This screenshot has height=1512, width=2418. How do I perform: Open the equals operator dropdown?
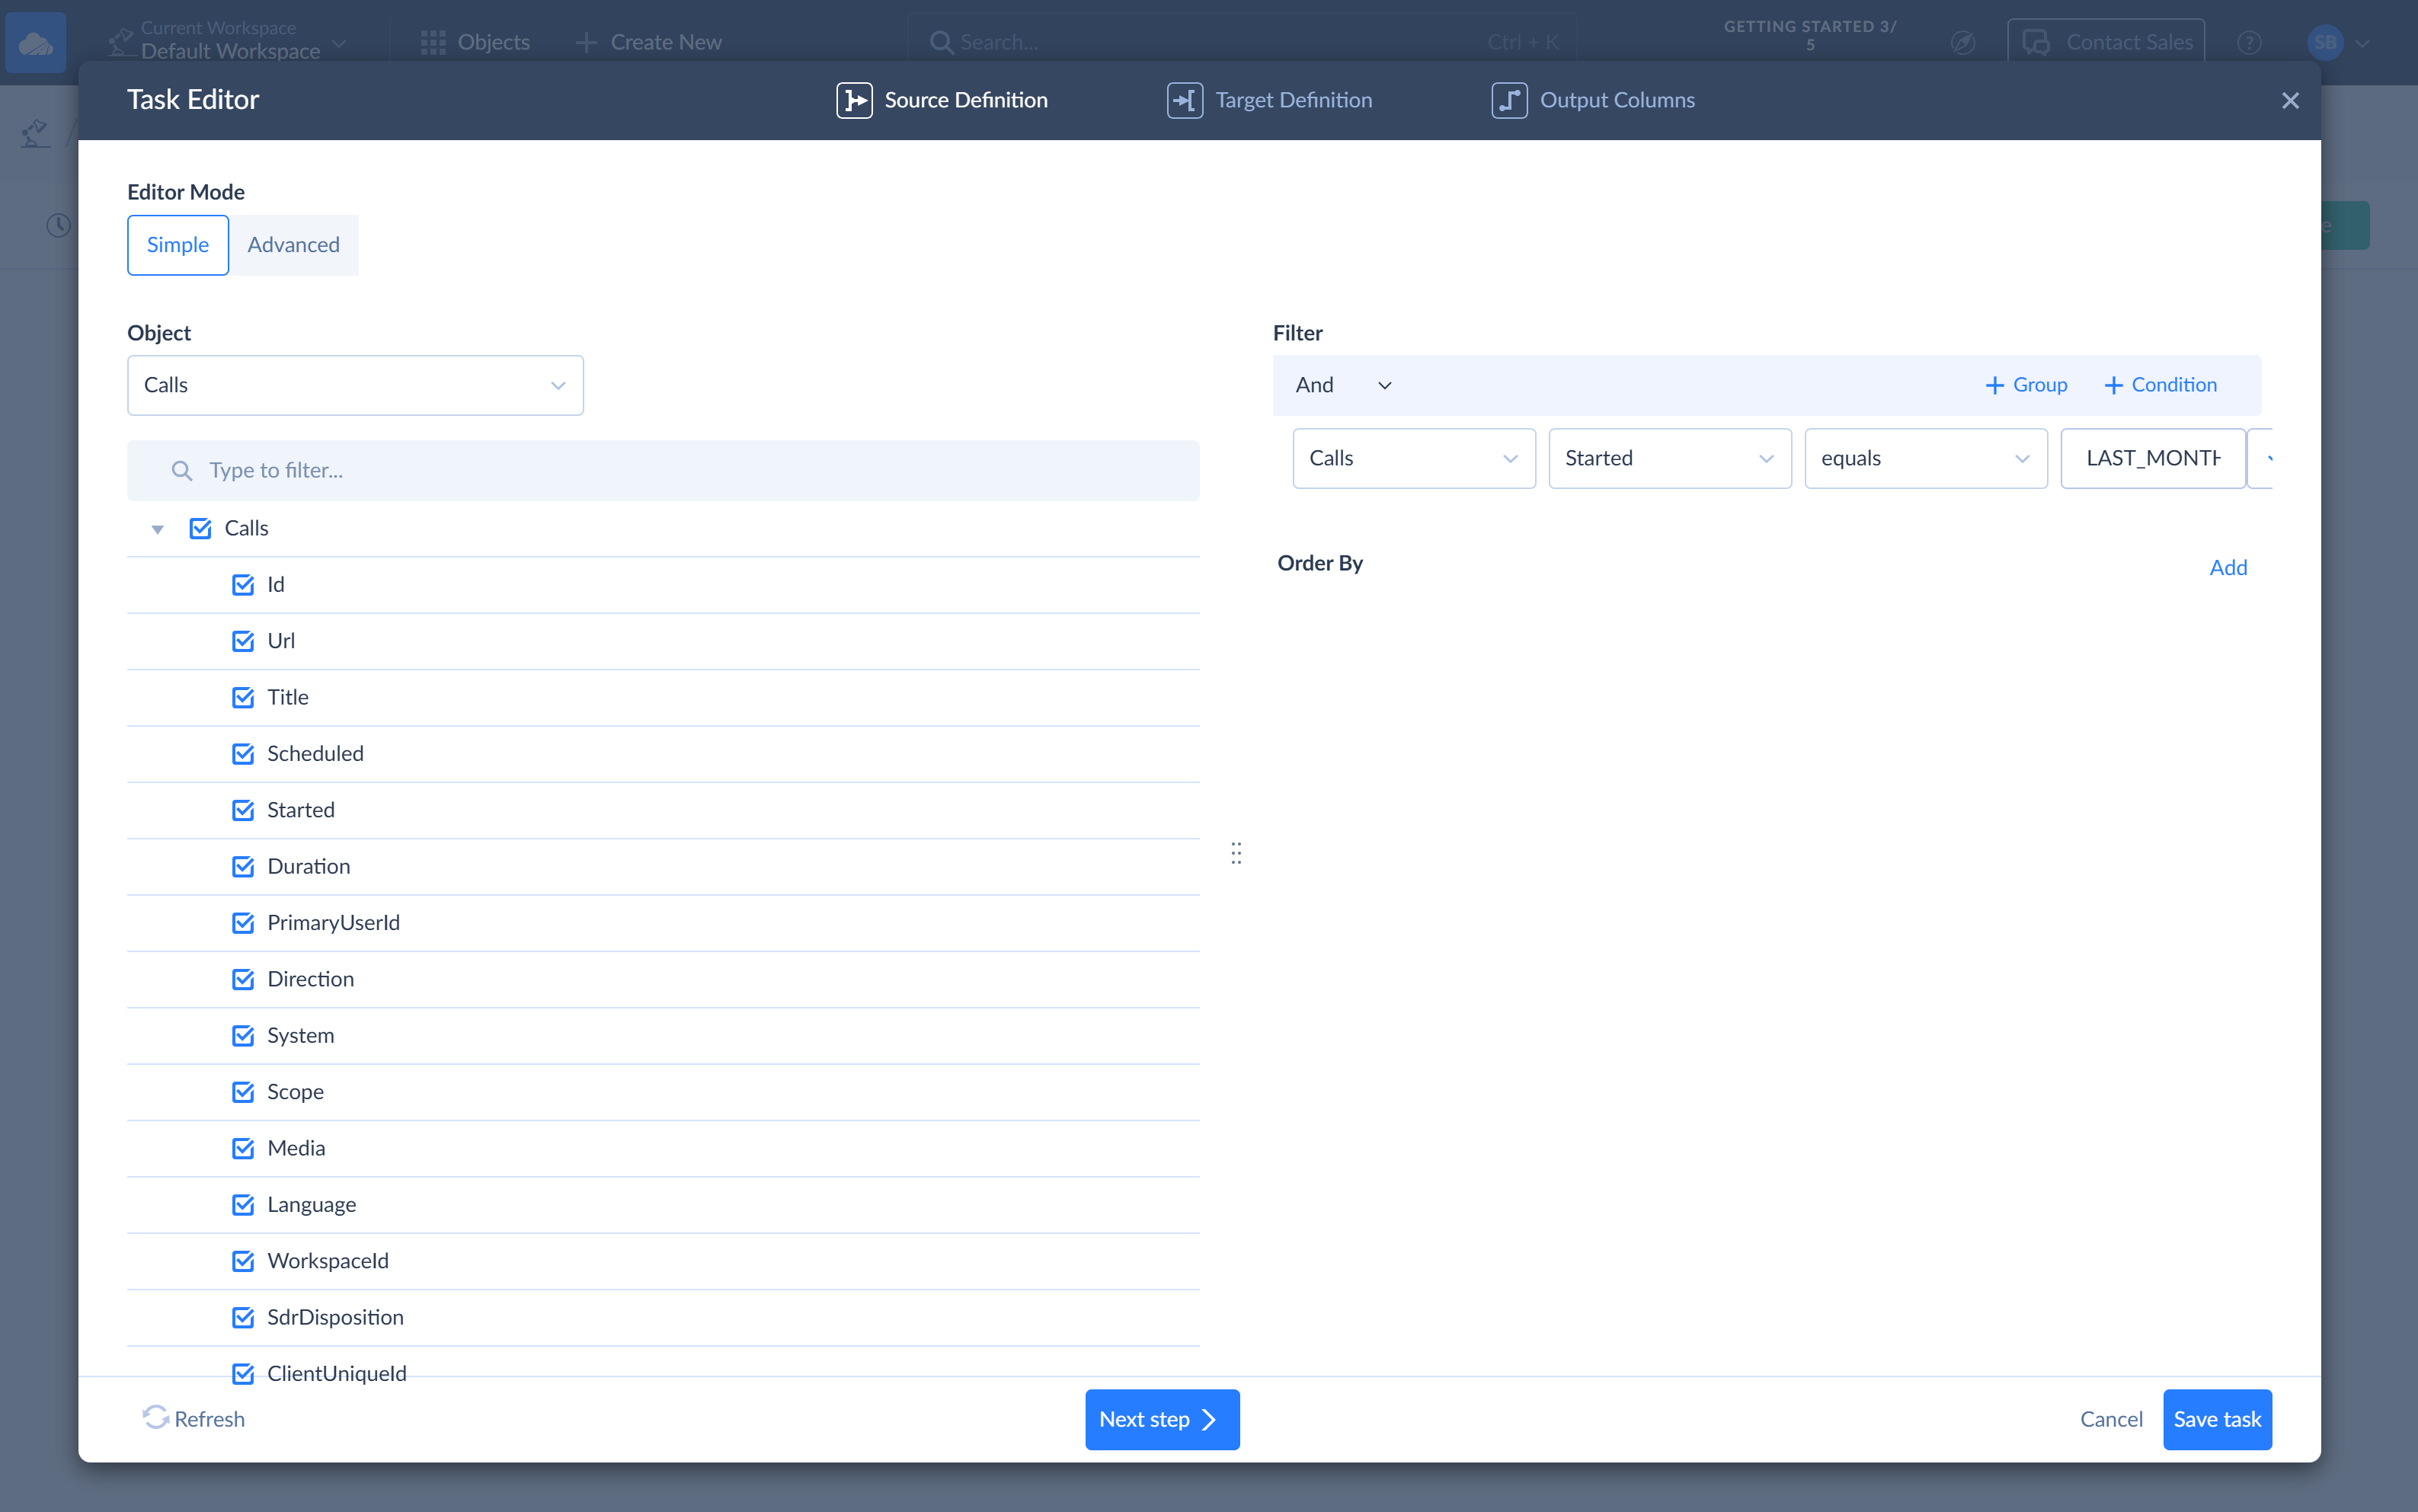click(1925, 458)
